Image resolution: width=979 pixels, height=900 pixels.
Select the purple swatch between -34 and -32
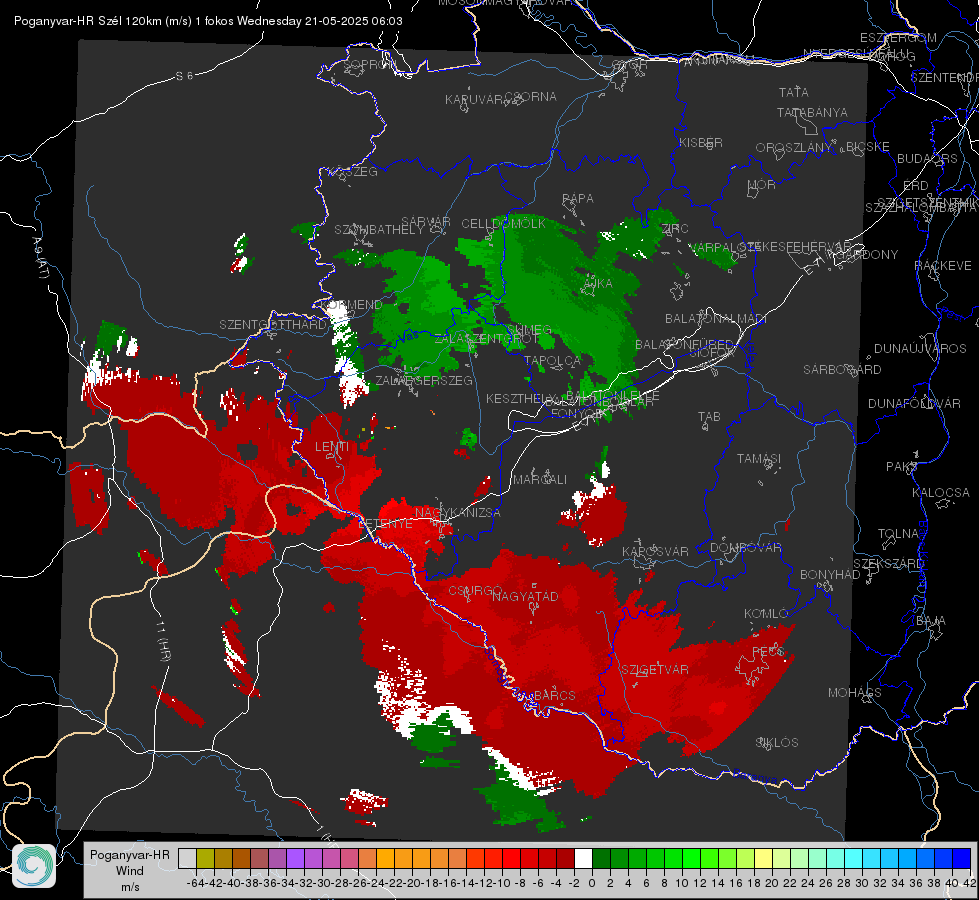(295, 858)
